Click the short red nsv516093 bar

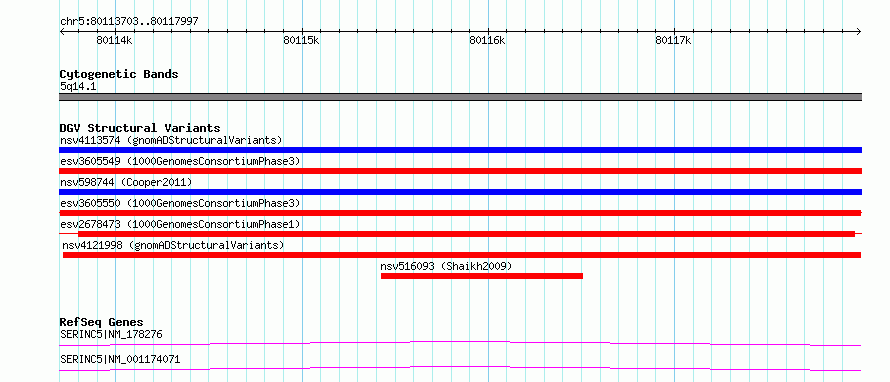click(482, 276)
